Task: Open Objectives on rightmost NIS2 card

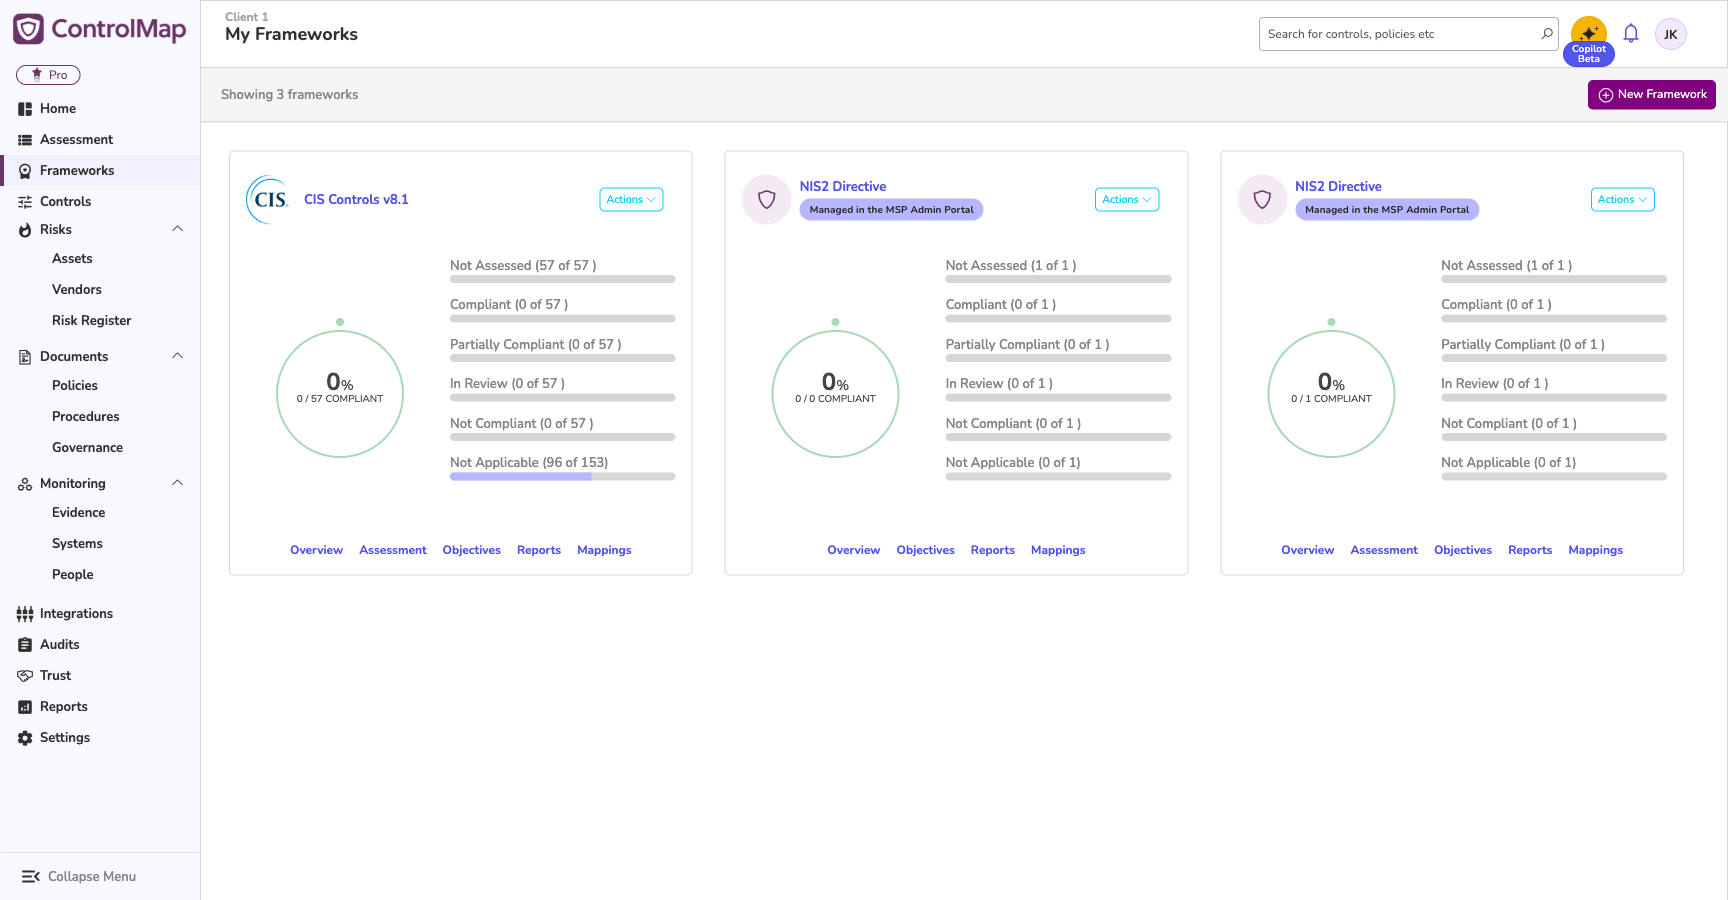Action: (x=1463, y=551)
